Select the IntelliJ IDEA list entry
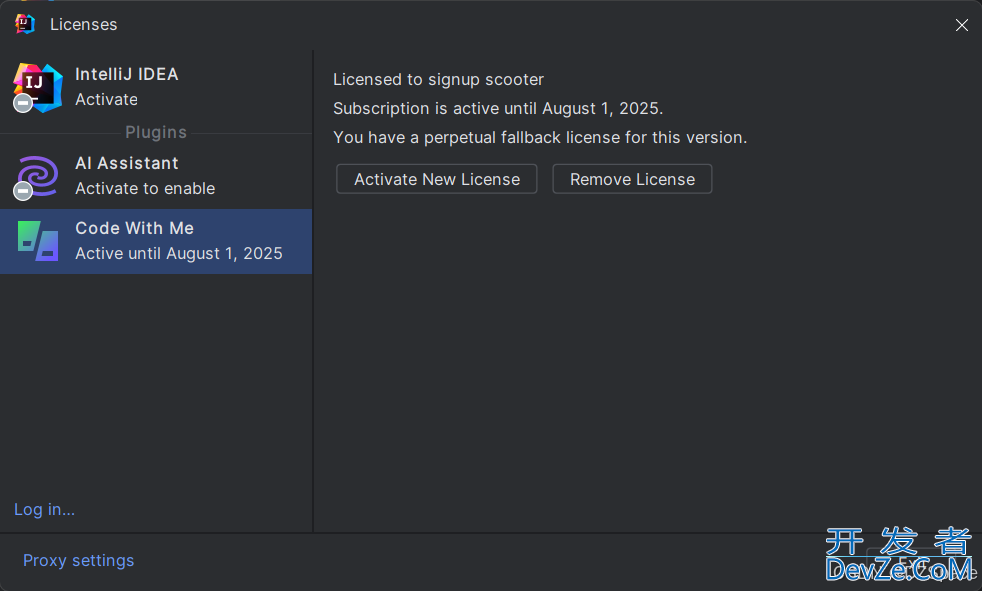The height and width of the screenshot is (591, 982). [x=156, y=87]
